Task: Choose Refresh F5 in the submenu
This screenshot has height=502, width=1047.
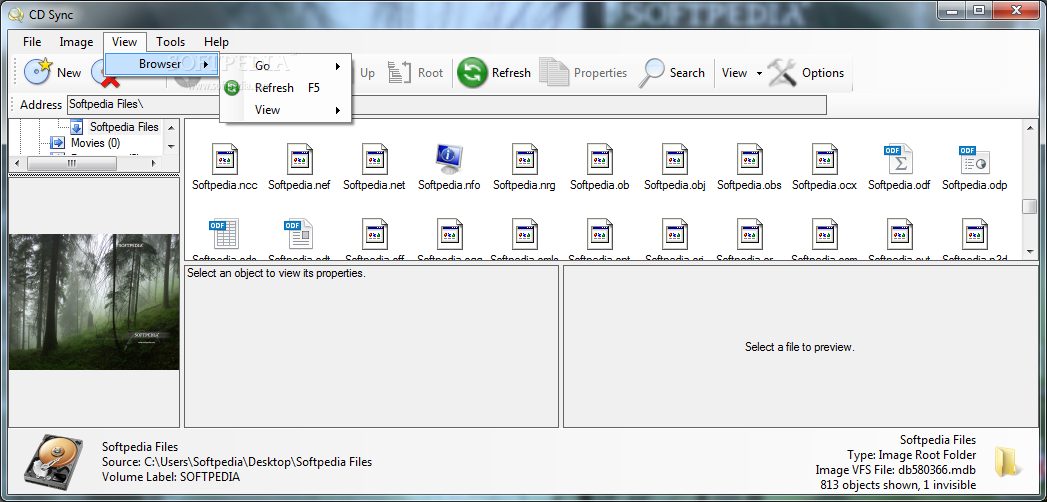Action: (x=286, y=87)
